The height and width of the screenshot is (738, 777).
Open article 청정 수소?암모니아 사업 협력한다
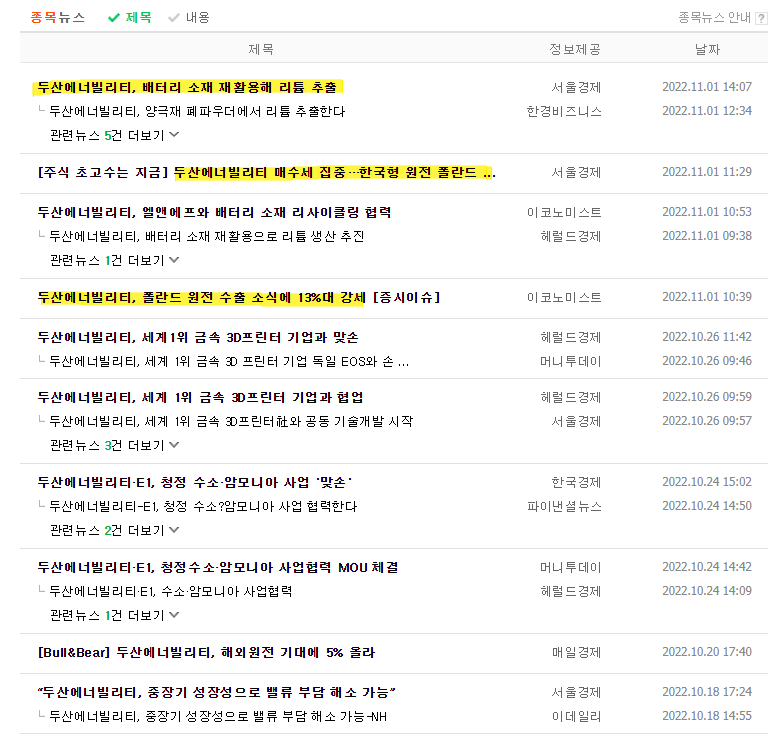point(203,507)
